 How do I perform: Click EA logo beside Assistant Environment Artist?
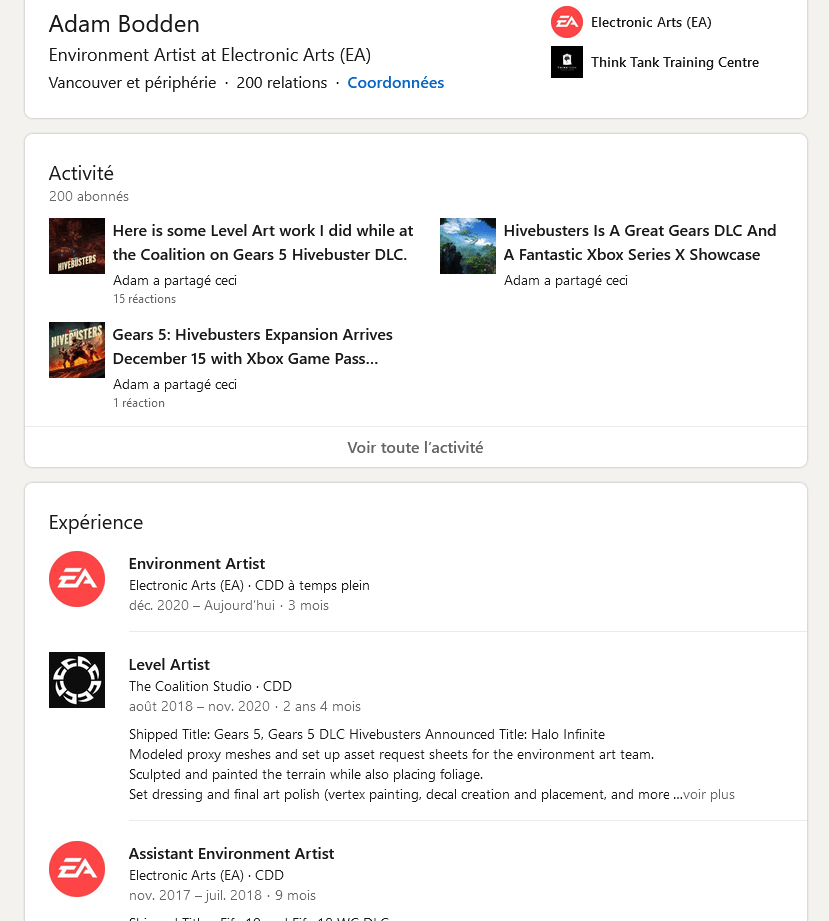pos(77,869)
